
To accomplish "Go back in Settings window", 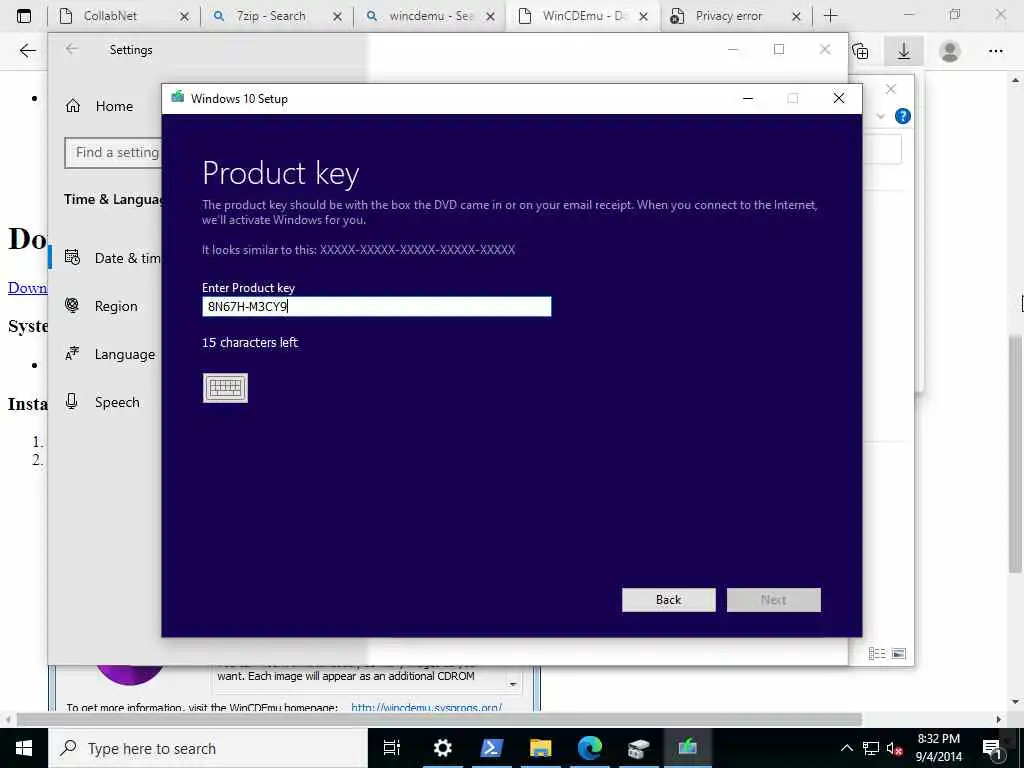I will (x=72, y=49).
